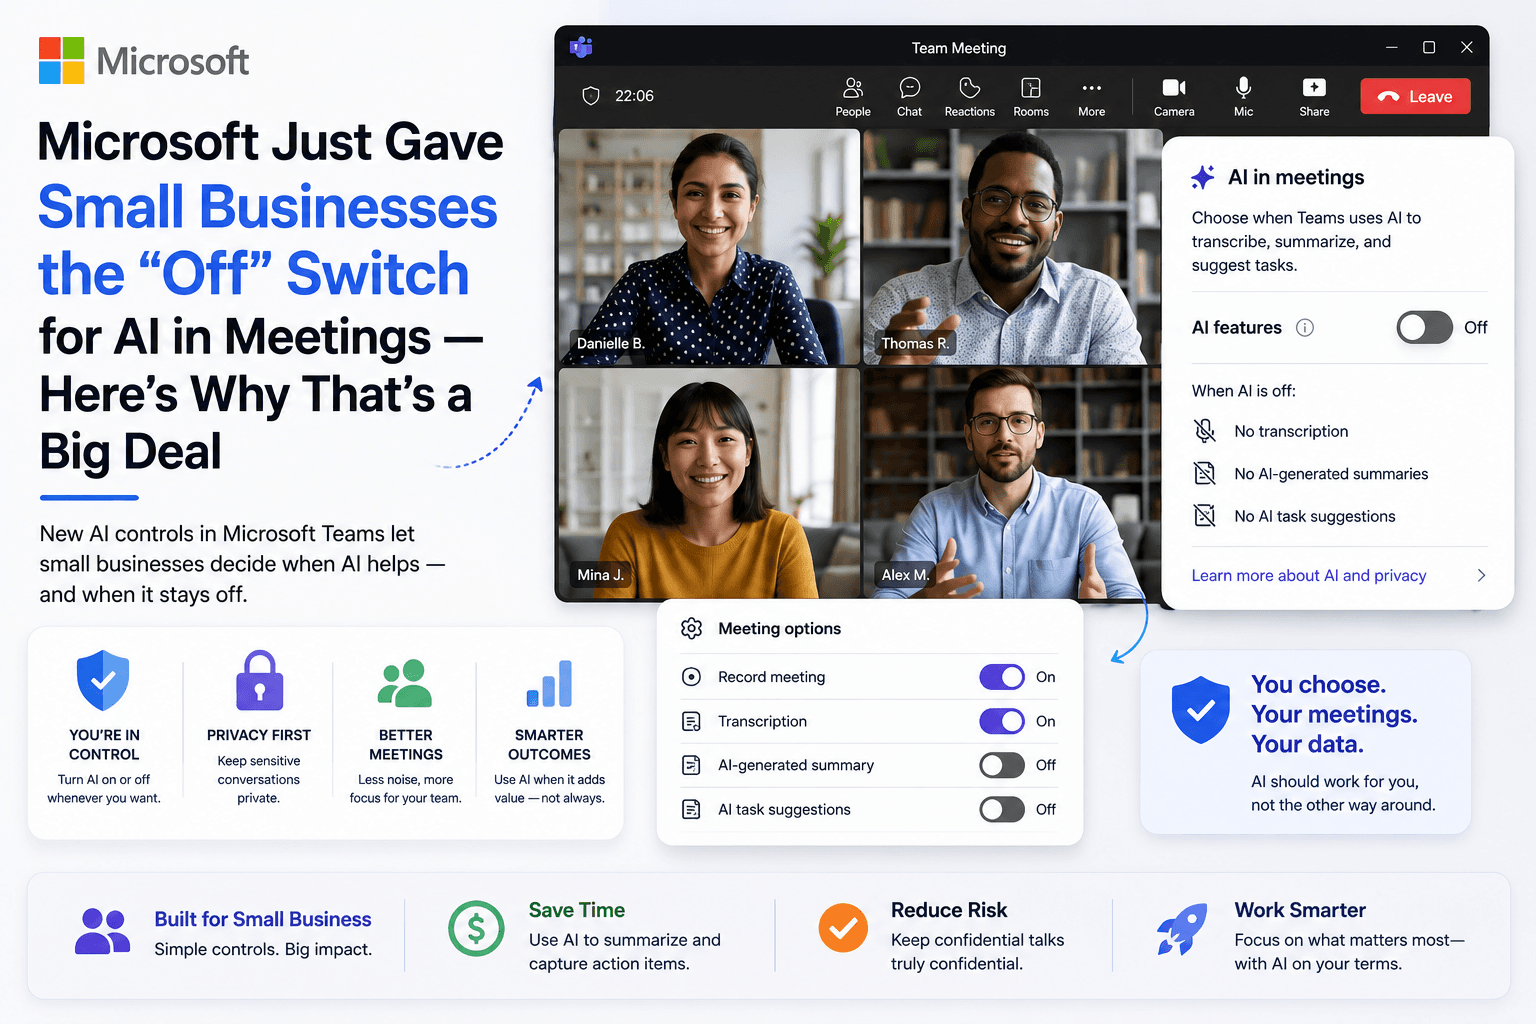1536x1024 pixels.
Task: Click the 'PRIVACY FIRST' label
Action: coord(259,735)
